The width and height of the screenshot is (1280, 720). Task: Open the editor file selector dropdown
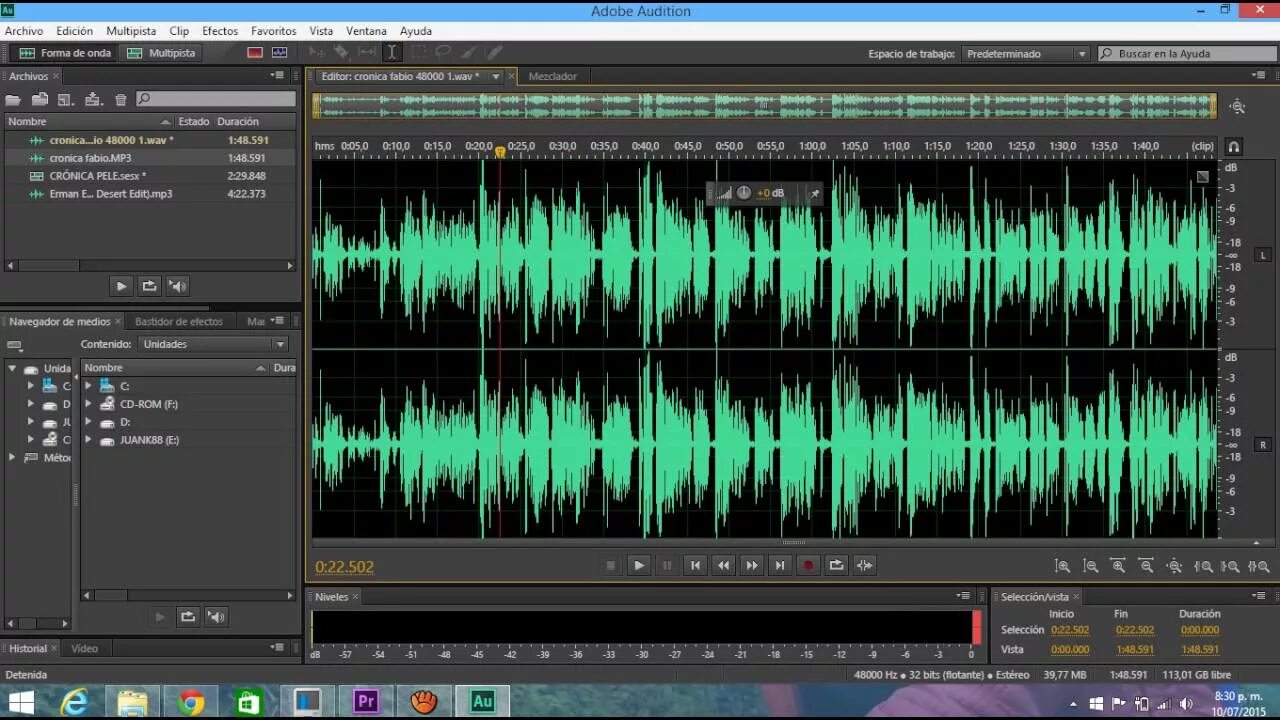tap(495, 76)
